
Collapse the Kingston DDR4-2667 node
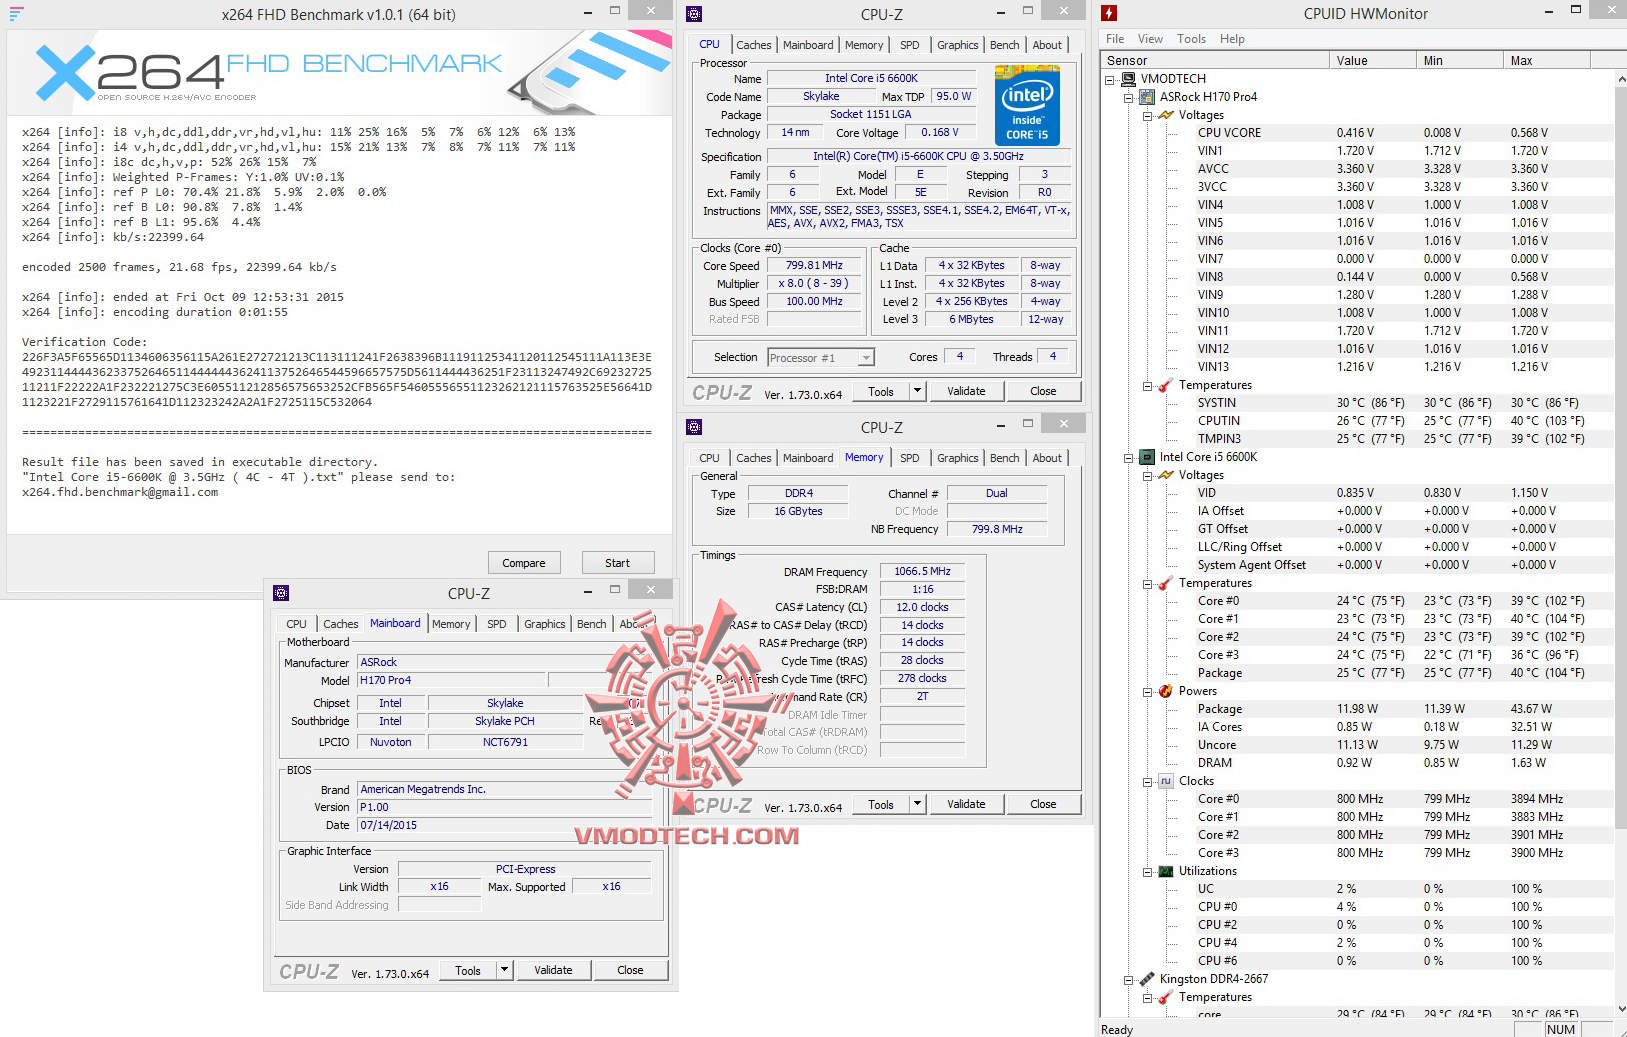point(1128,979)
